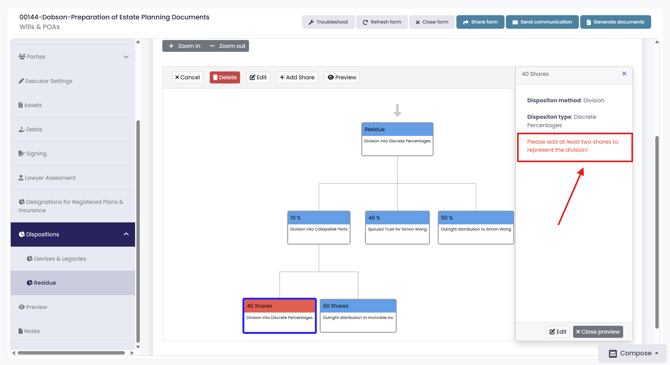
Task: Open Designations for Registered Plans & Insurance
Action: tap(73, 206)
